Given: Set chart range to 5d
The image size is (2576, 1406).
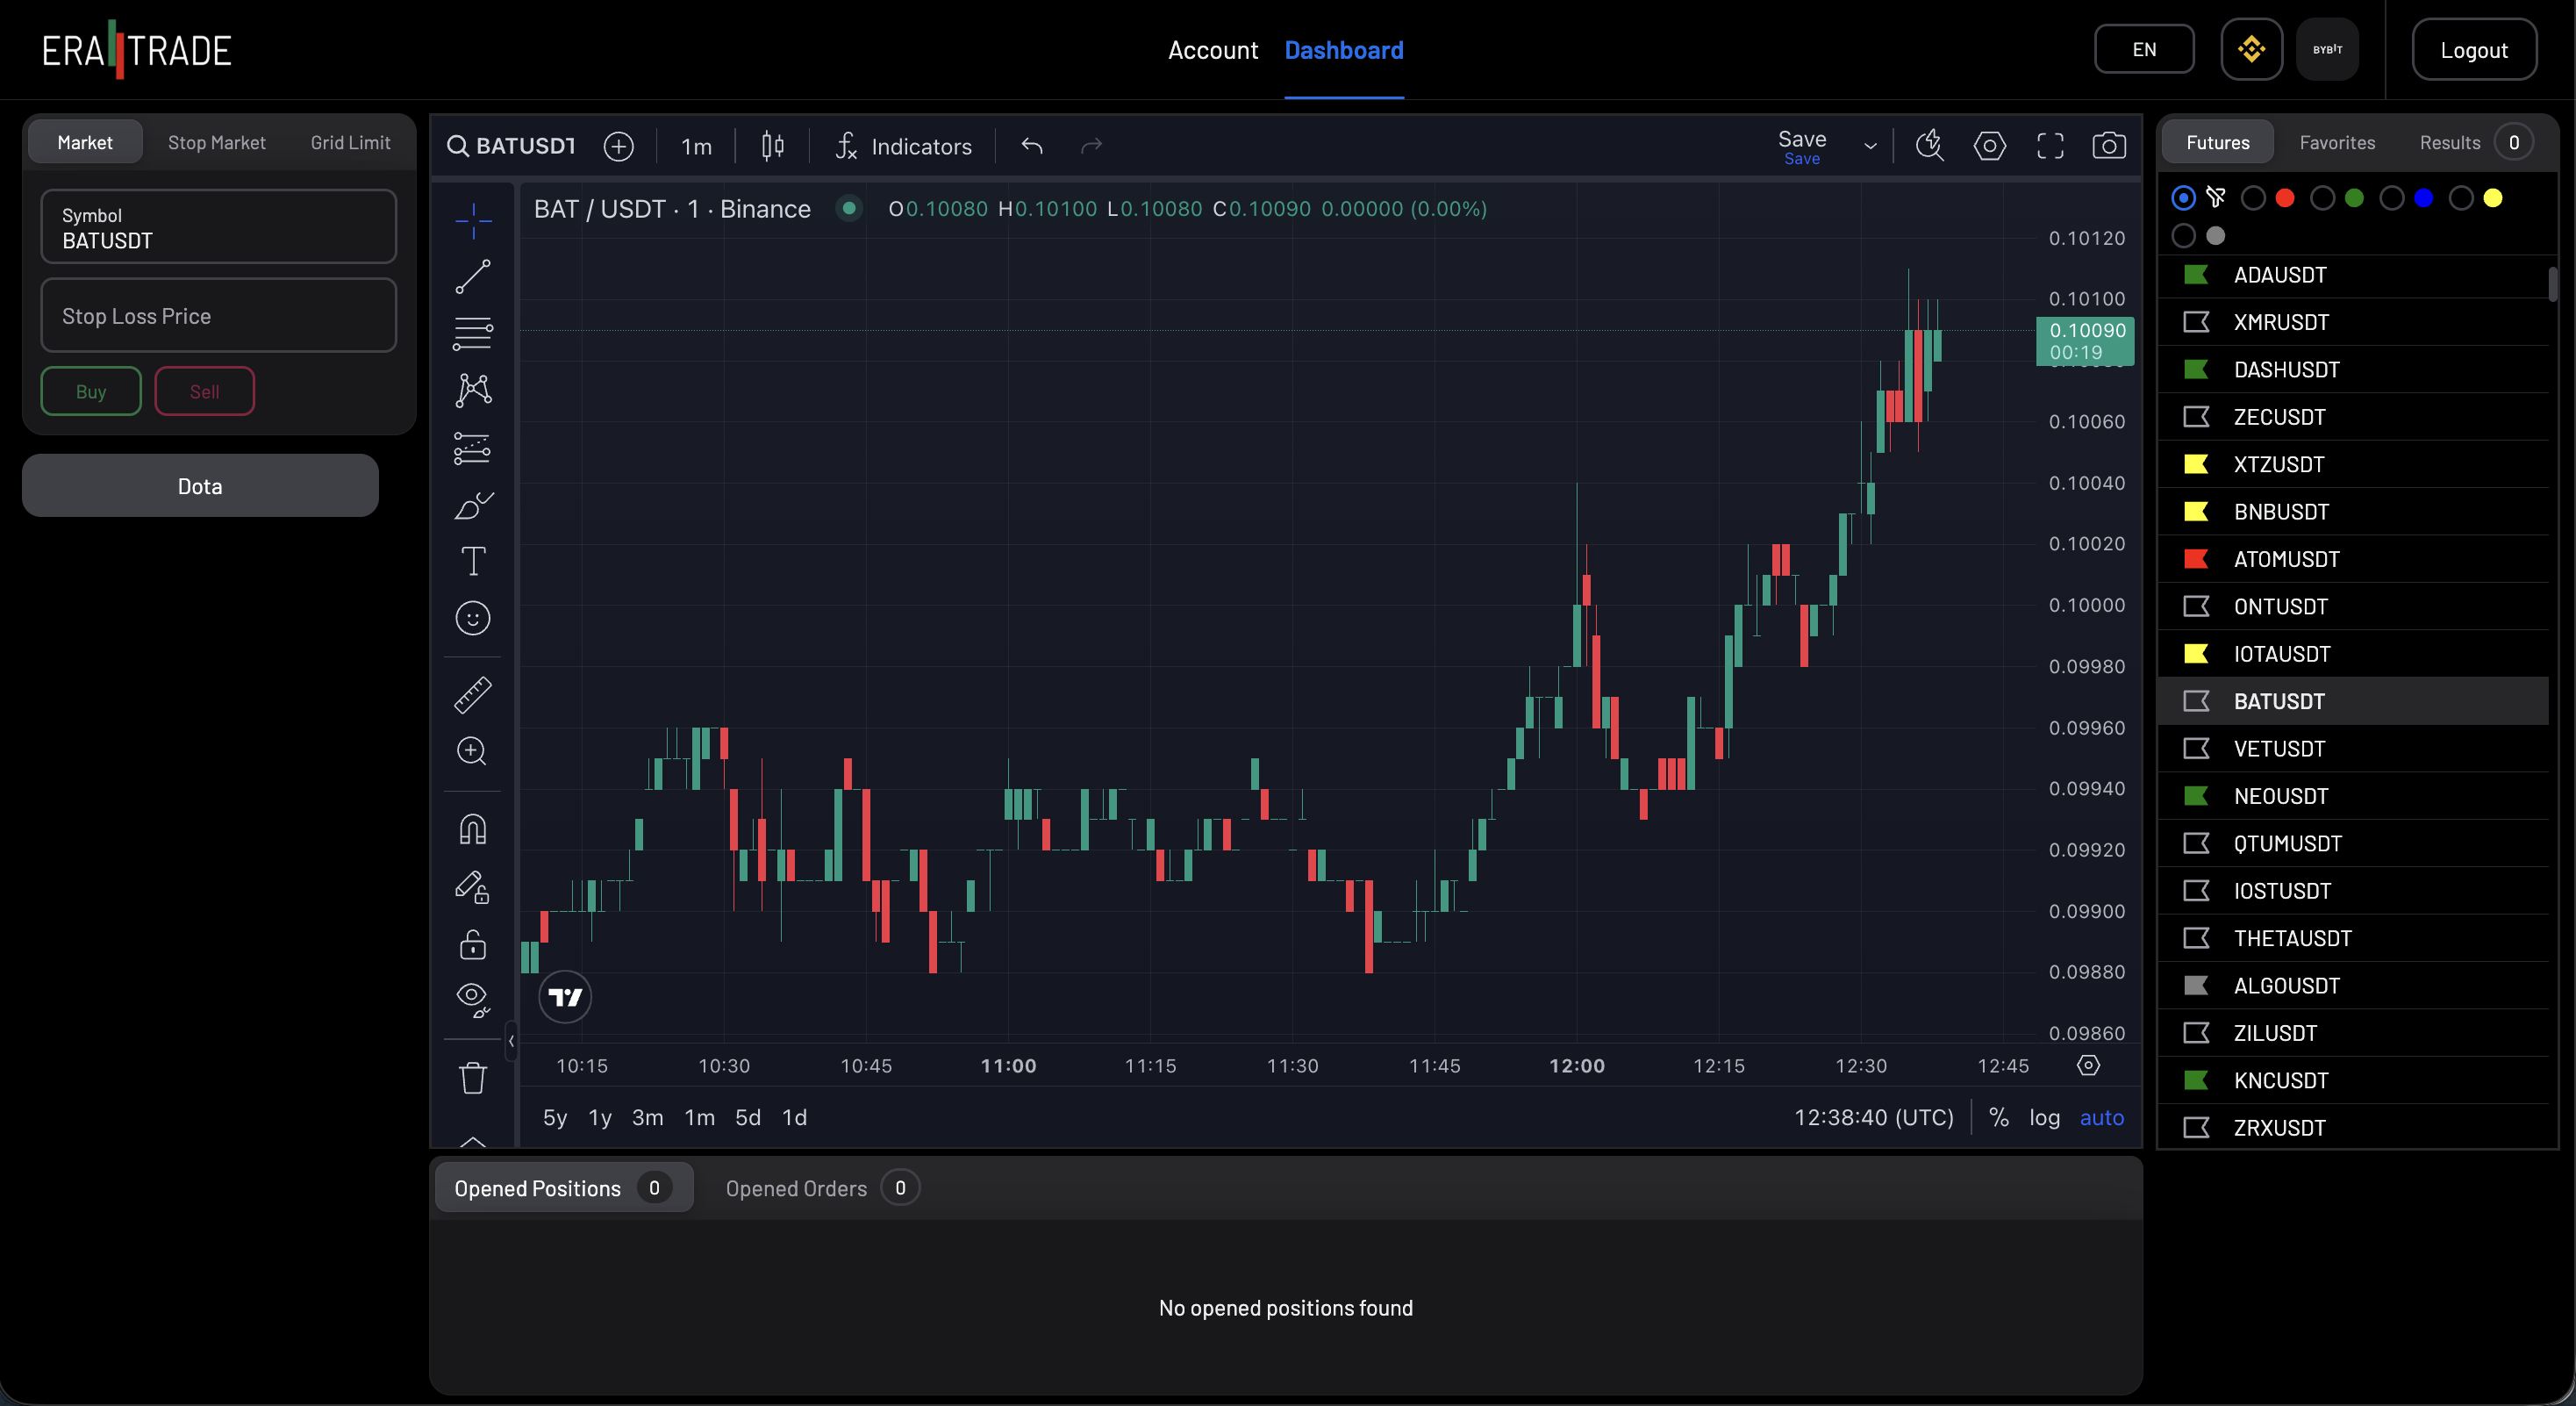Looking at the screenshot, I should coord(747,1117).
